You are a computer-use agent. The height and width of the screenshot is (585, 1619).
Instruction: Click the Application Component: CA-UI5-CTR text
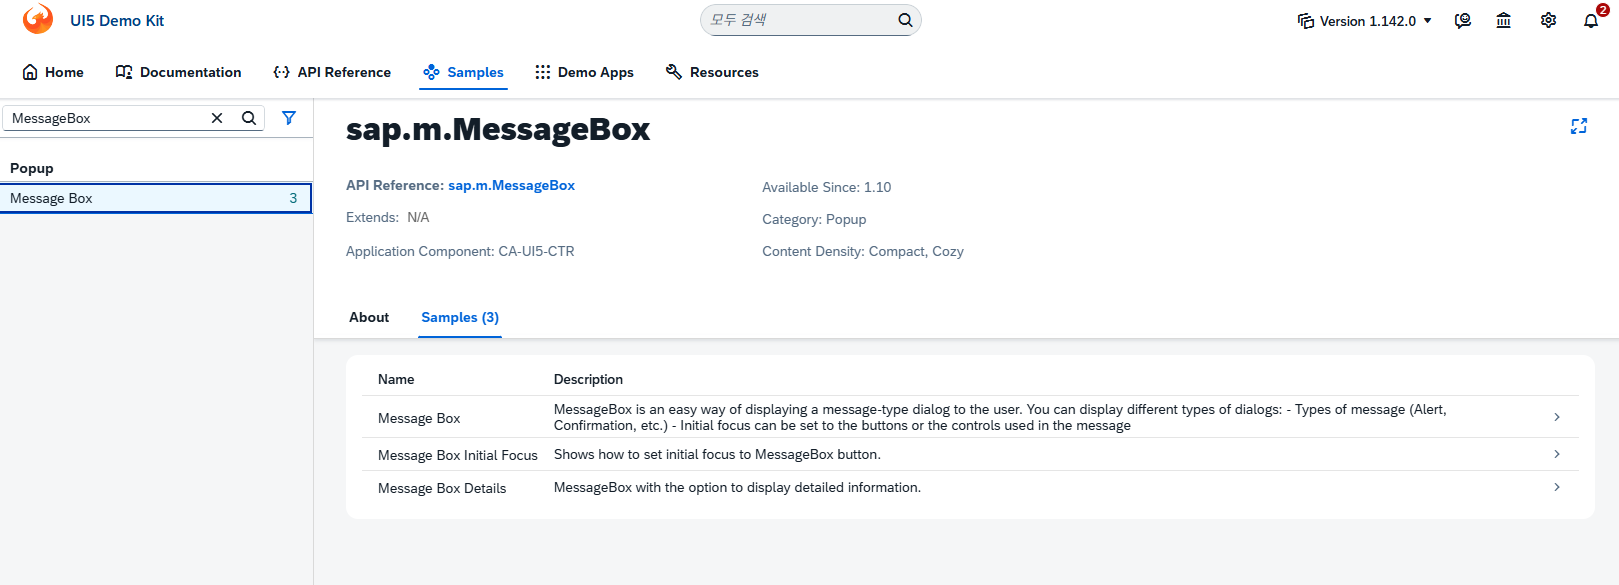click(460, 251)
